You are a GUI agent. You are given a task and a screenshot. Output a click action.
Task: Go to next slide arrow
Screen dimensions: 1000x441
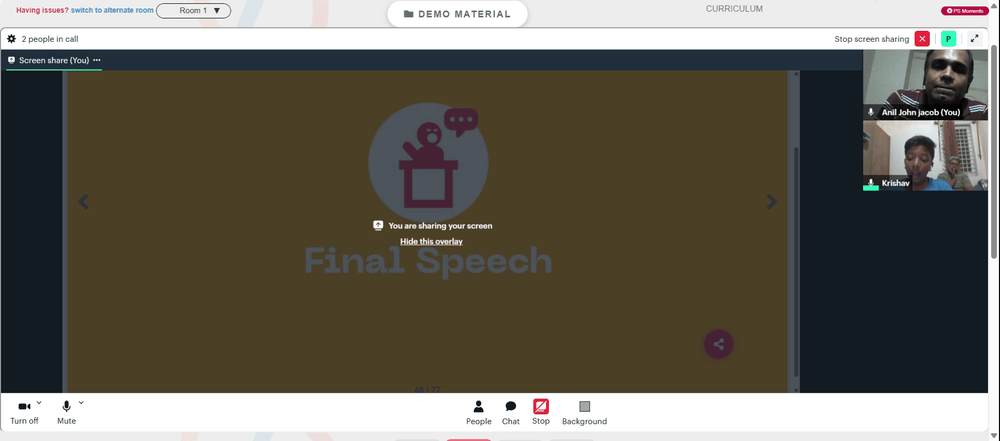(x=772, y=202)
